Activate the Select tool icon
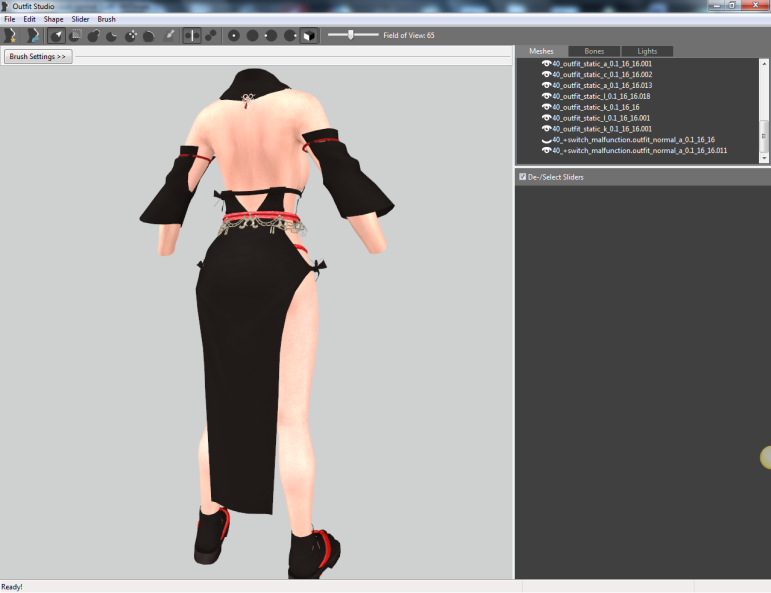 click(57, 35)
